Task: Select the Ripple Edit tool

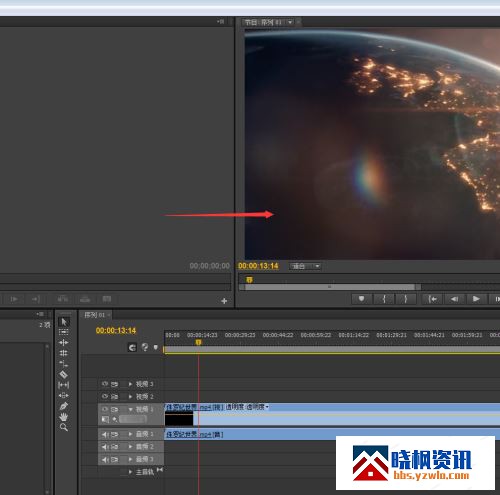Action: (63, 342)
